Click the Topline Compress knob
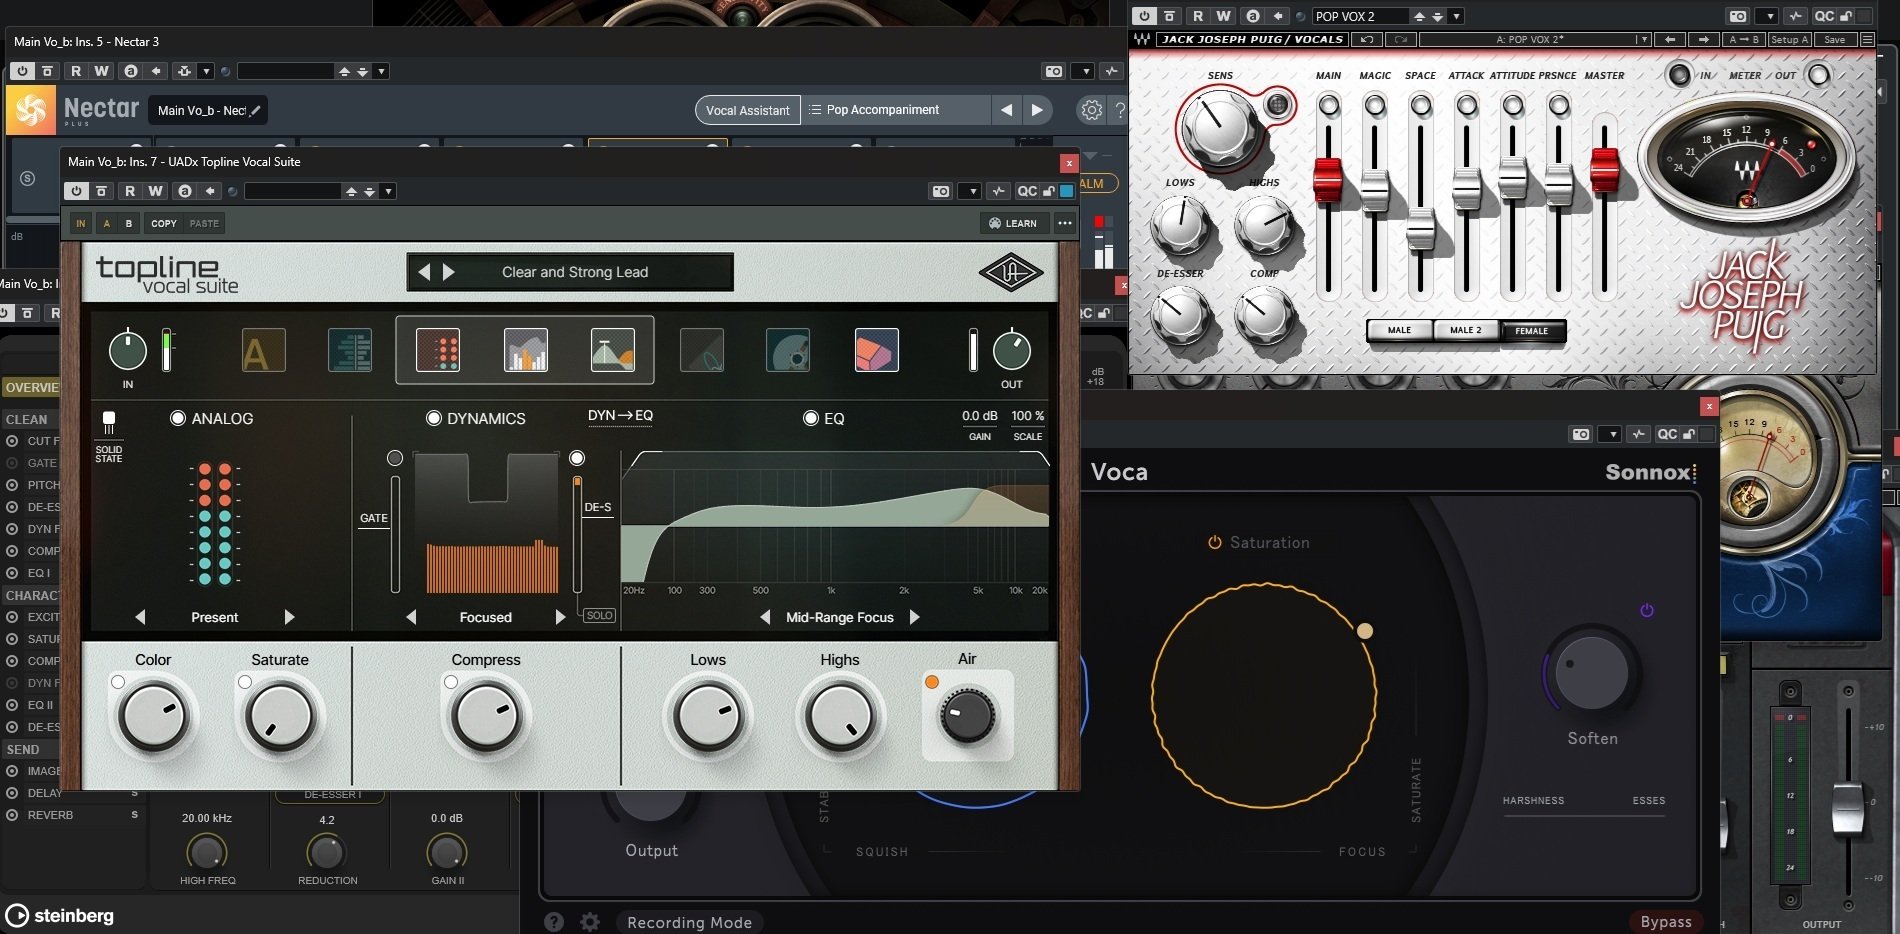Viewport: 1900px width, 934px height. coord(486,716)
